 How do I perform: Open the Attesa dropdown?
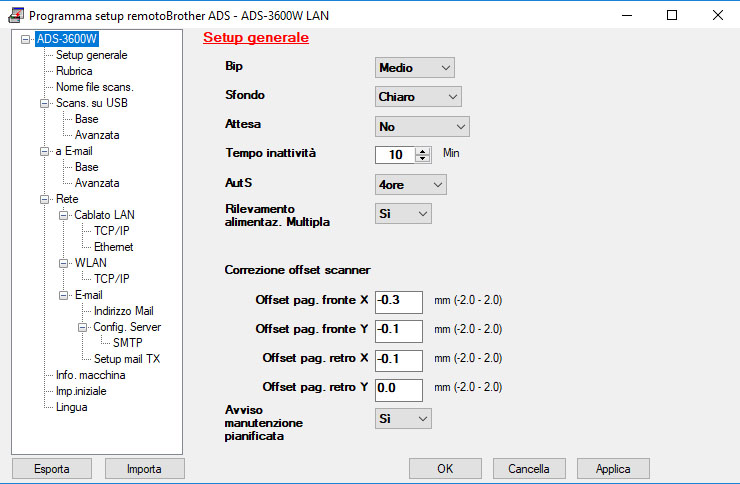click(x=422, y=127)
